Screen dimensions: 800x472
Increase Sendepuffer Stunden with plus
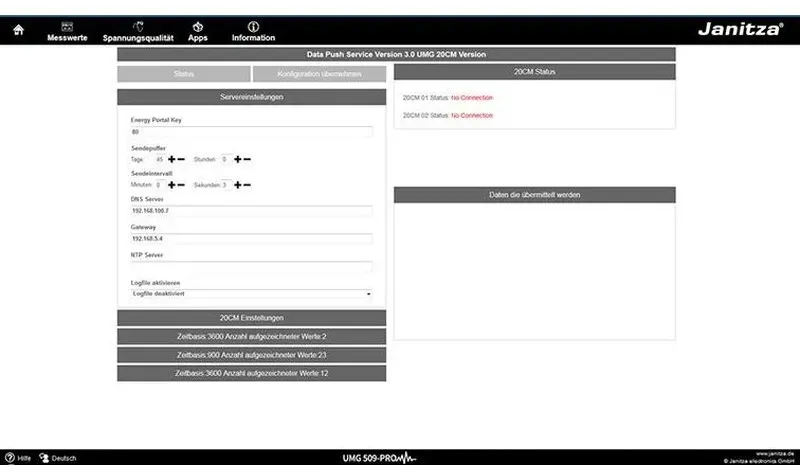click(238, 159)
